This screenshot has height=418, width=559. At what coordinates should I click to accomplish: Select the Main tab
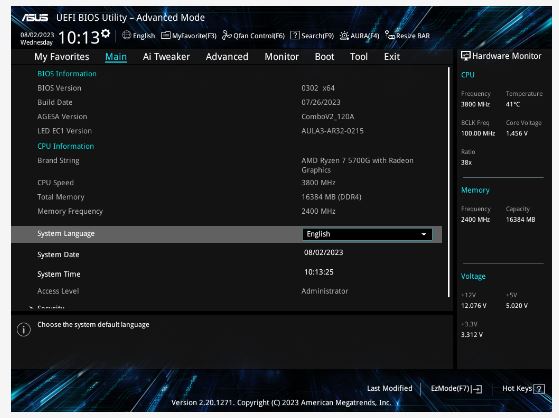tap(116, 57)
